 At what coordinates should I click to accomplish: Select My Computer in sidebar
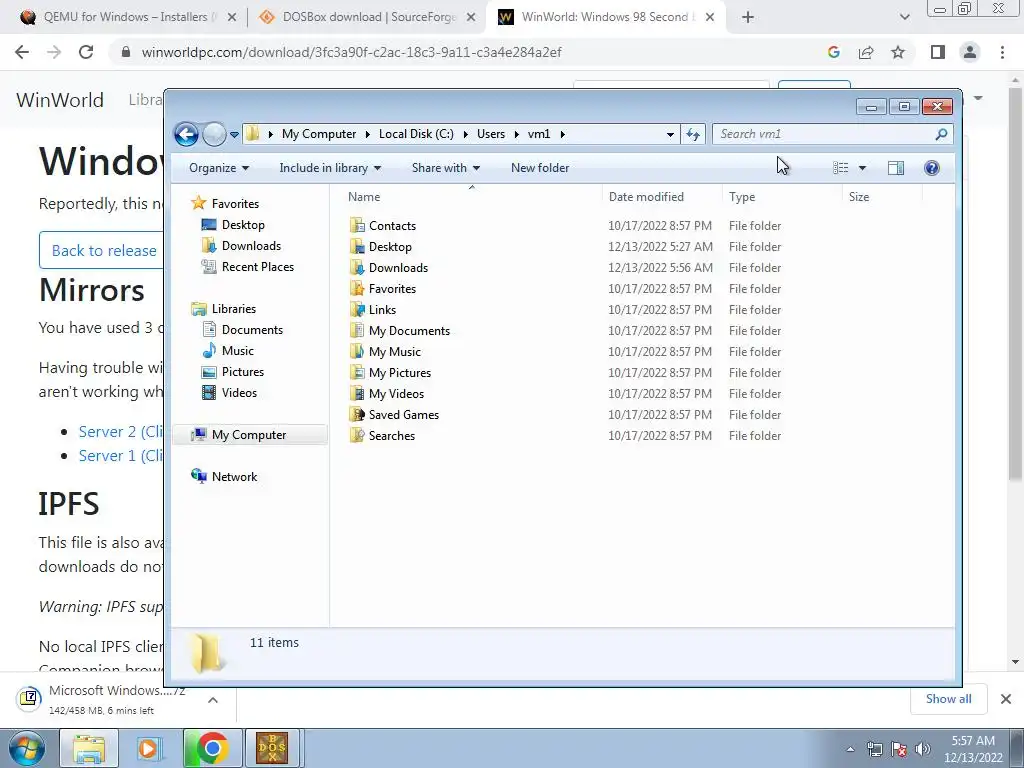click(x=250, y=435)
